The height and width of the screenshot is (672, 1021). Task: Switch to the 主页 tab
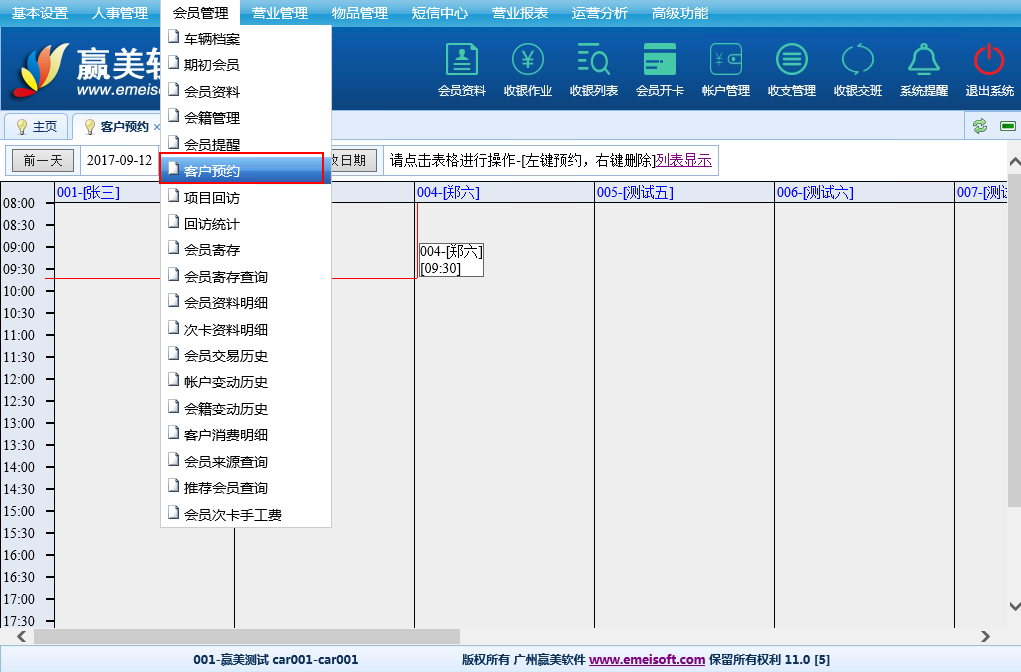point(37,127)
